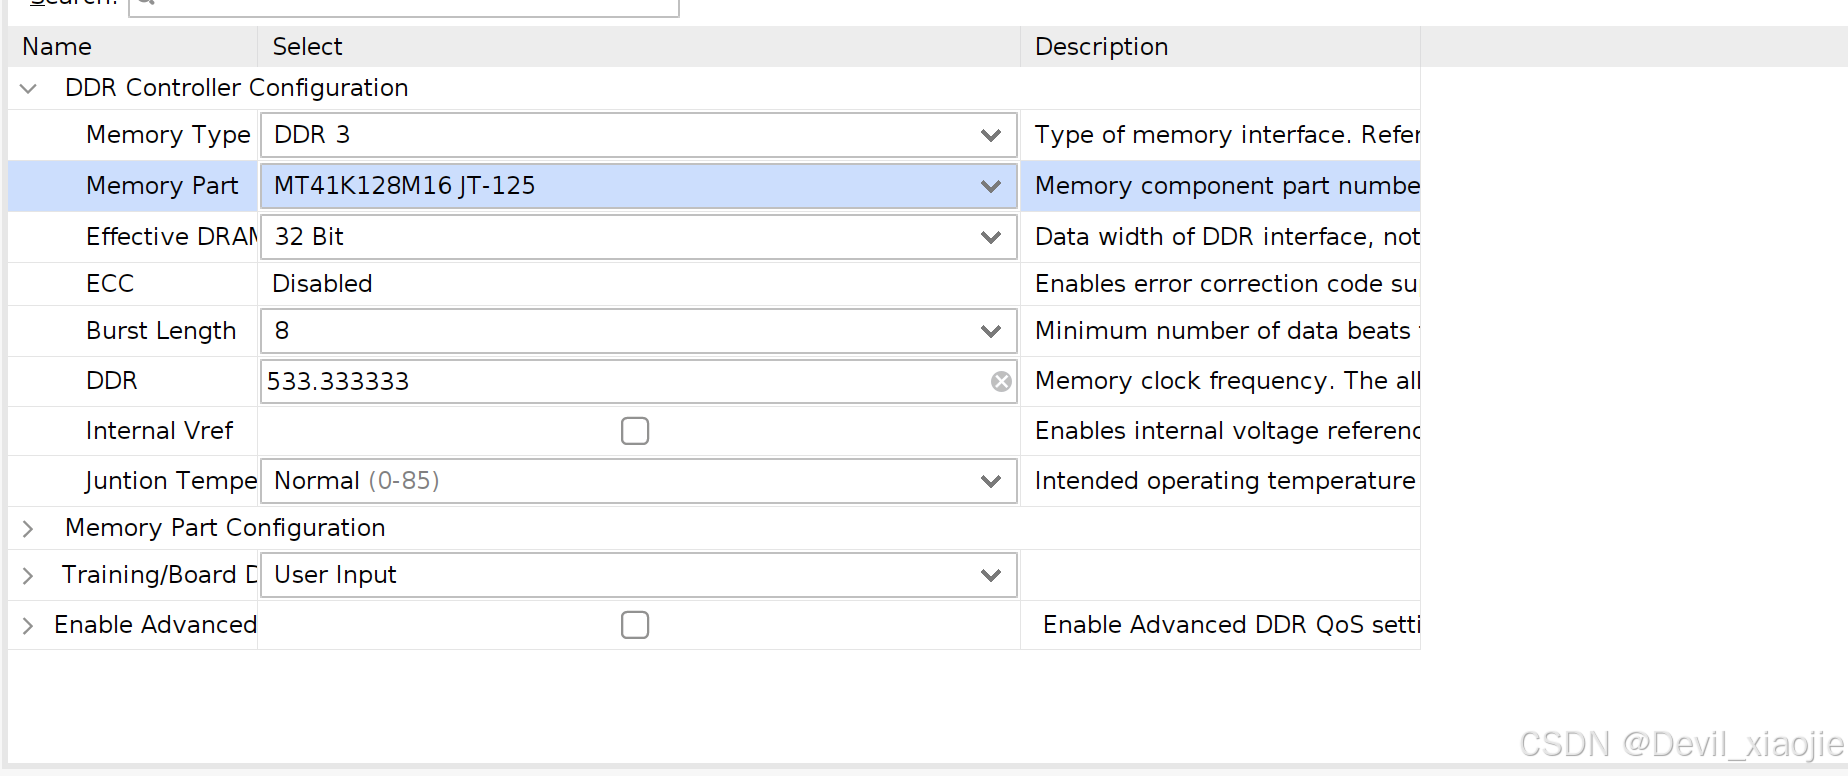The width and height of the screenshot is (1848, 776).
Task: Click the Select column header
Action: pyautogui.click(x=308, y=47)
